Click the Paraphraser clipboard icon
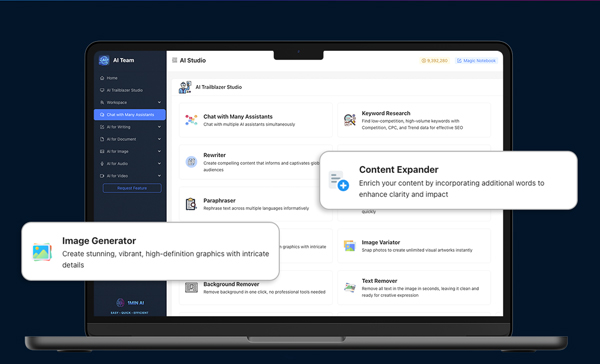The width and height of the screenshot is (600, 364). pyautogui.click(x=191, y=204)
